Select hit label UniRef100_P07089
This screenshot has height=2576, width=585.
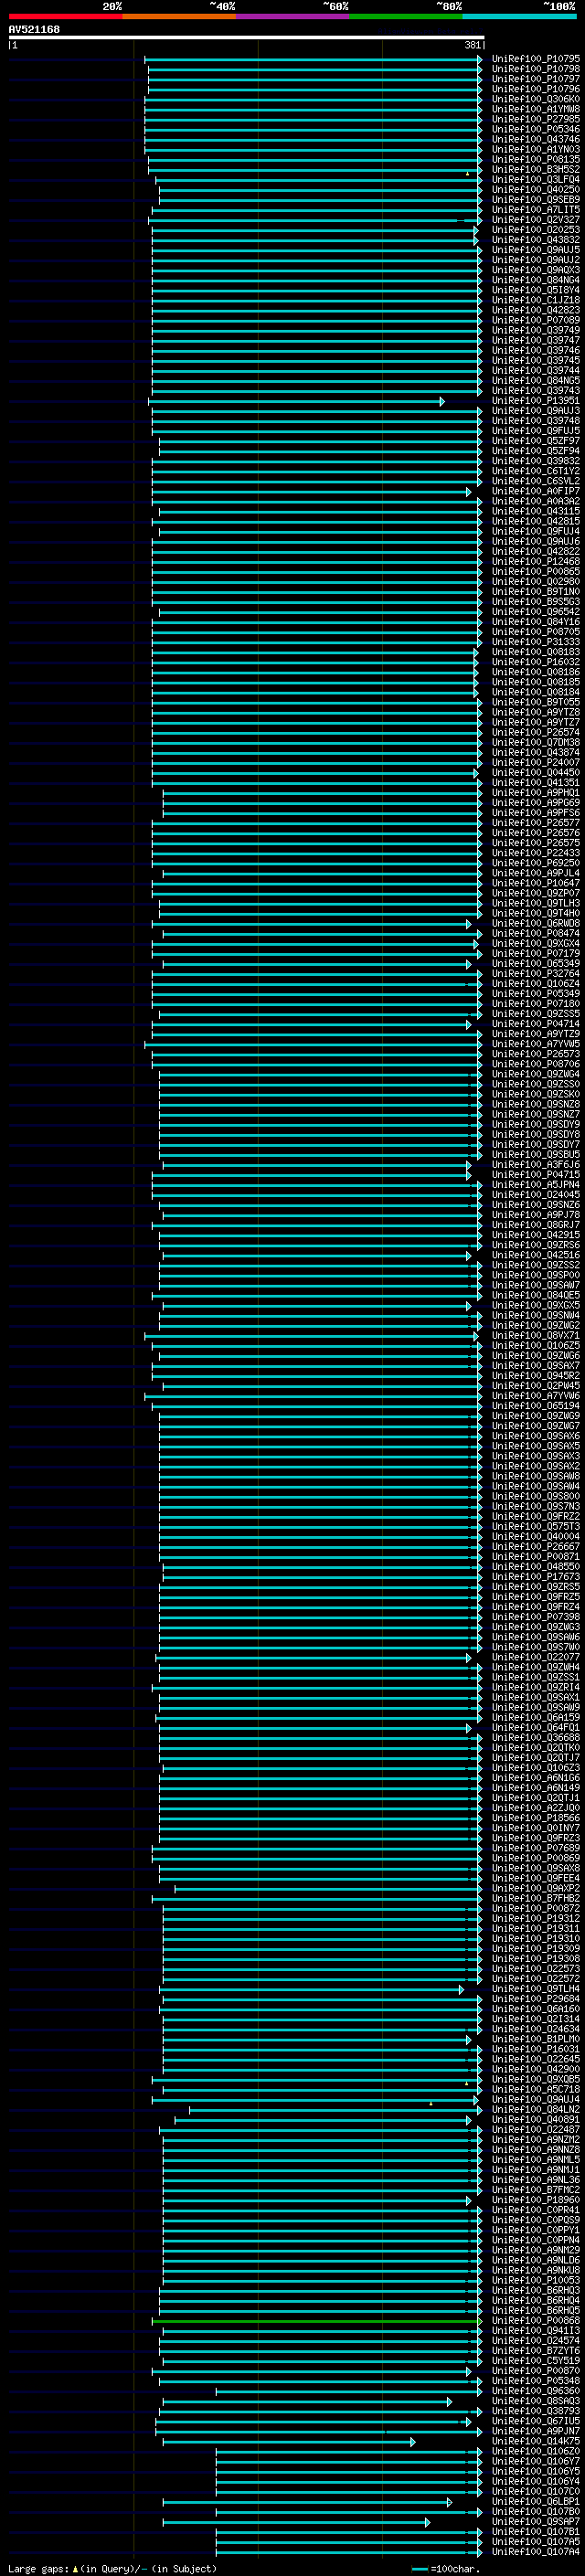(x=535, y=320)
